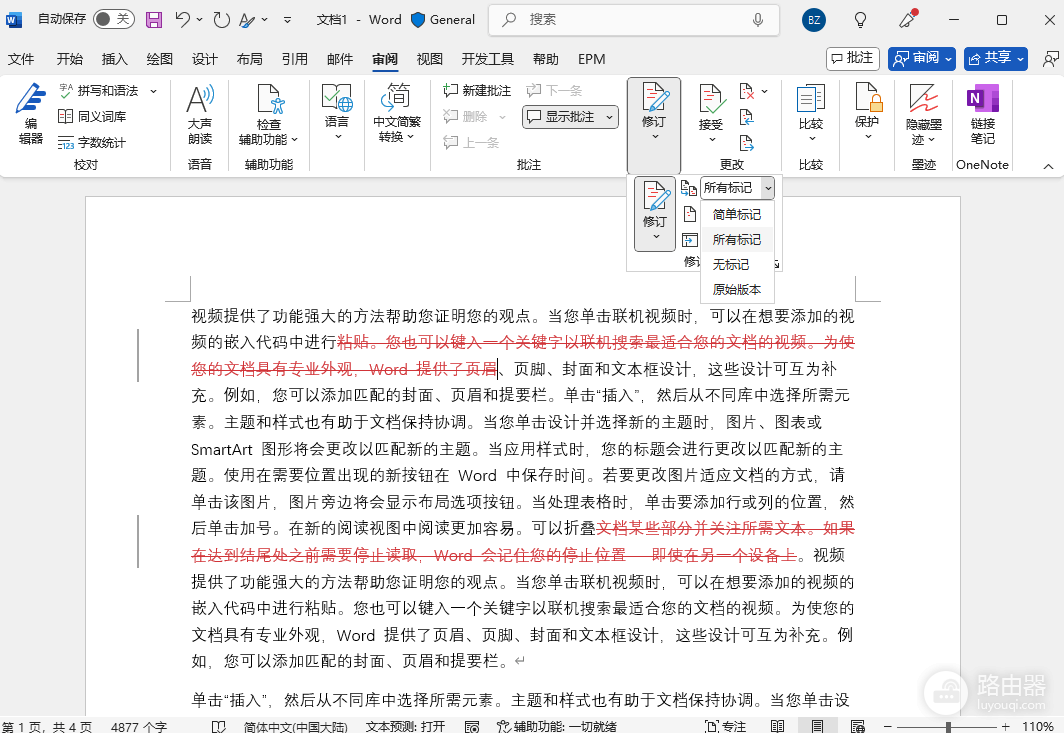Open the Thesaurus (同义词库)
1064x733 pixels.
(x=93, y=117)
